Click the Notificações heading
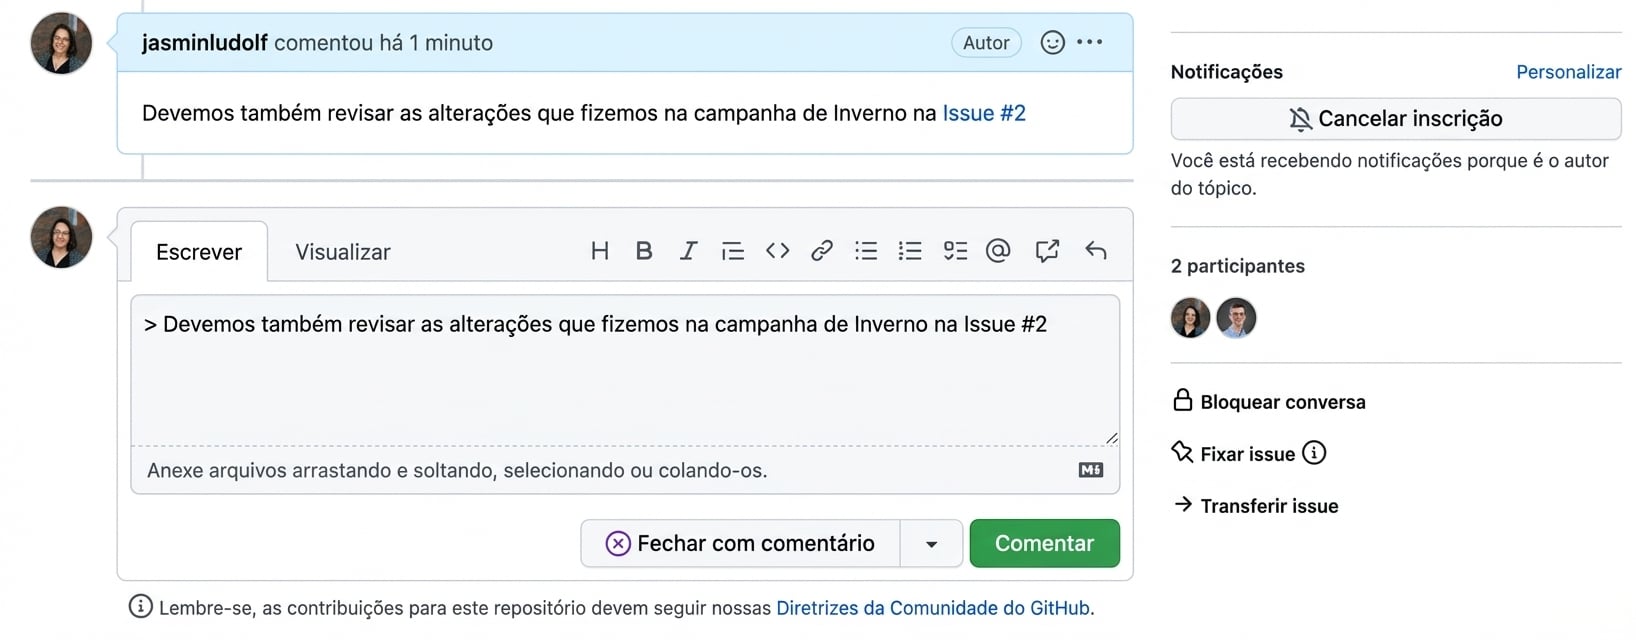 click(1227, 72)
